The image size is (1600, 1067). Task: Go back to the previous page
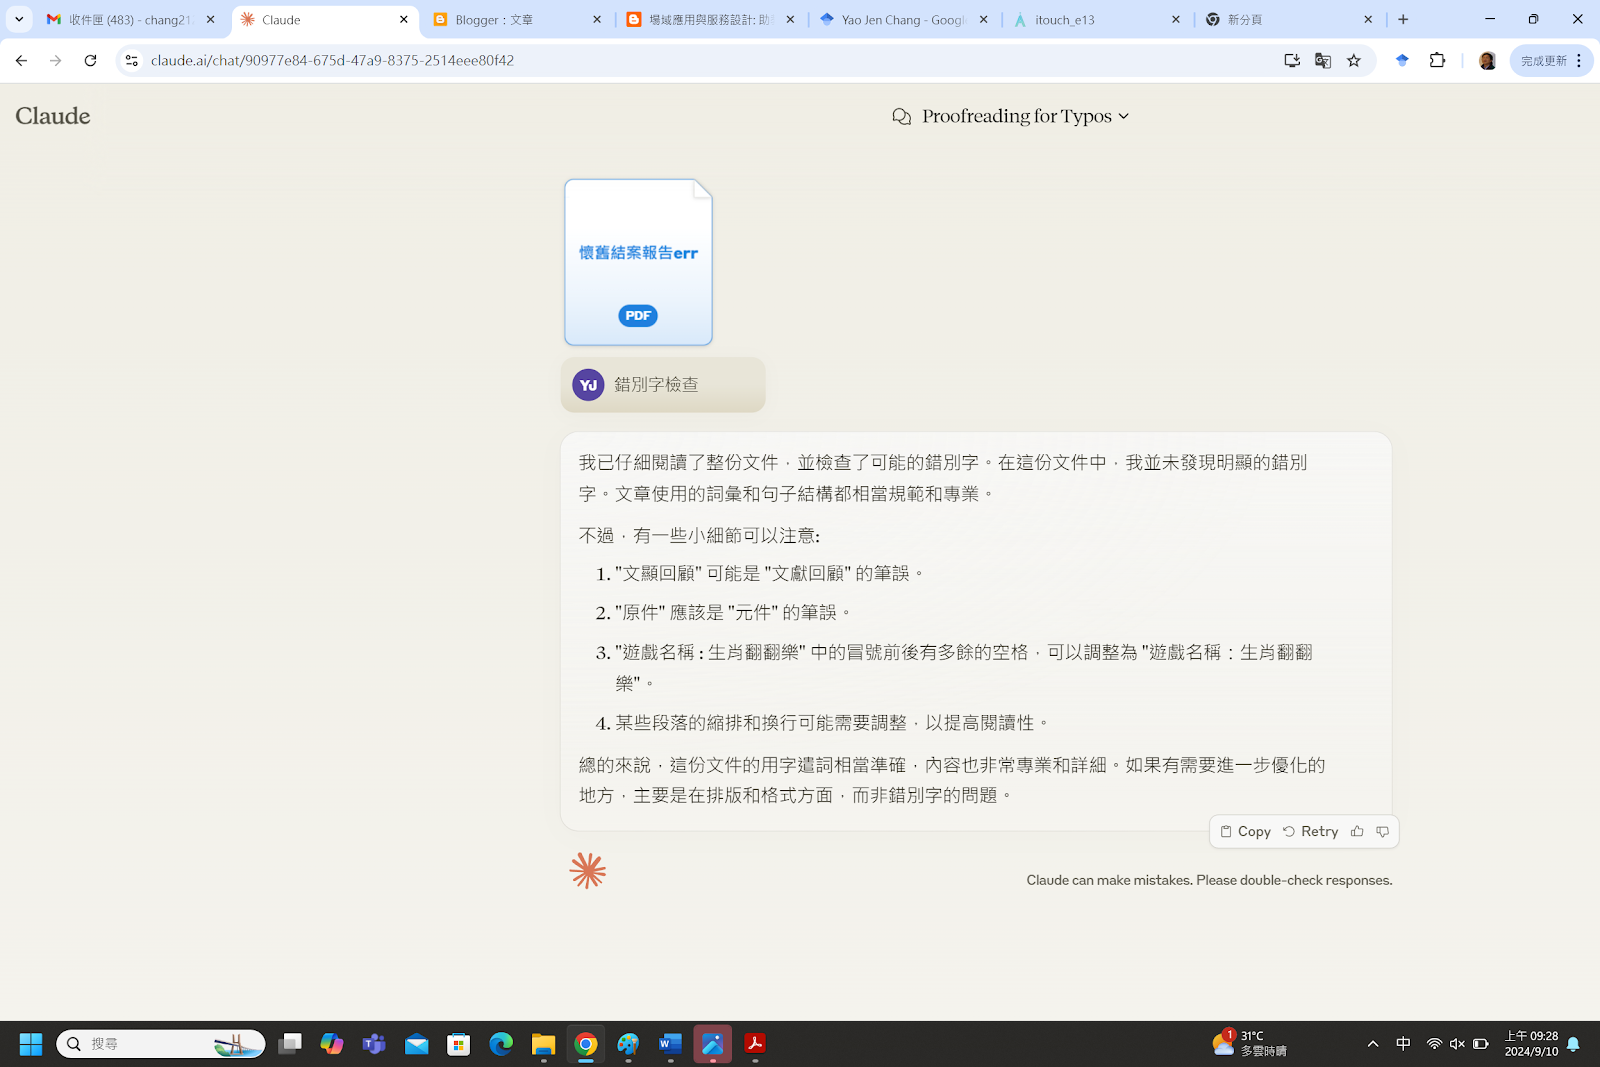(x=21, y=61)
